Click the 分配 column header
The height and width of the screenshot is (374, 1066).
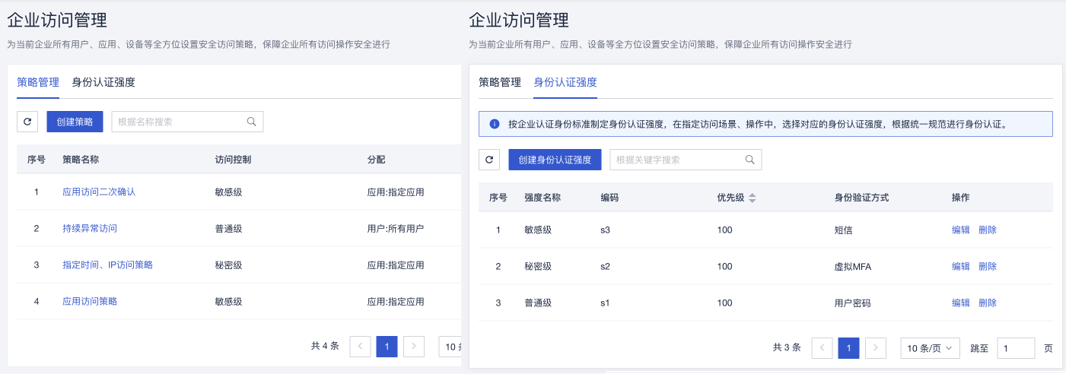click(376, 160)
